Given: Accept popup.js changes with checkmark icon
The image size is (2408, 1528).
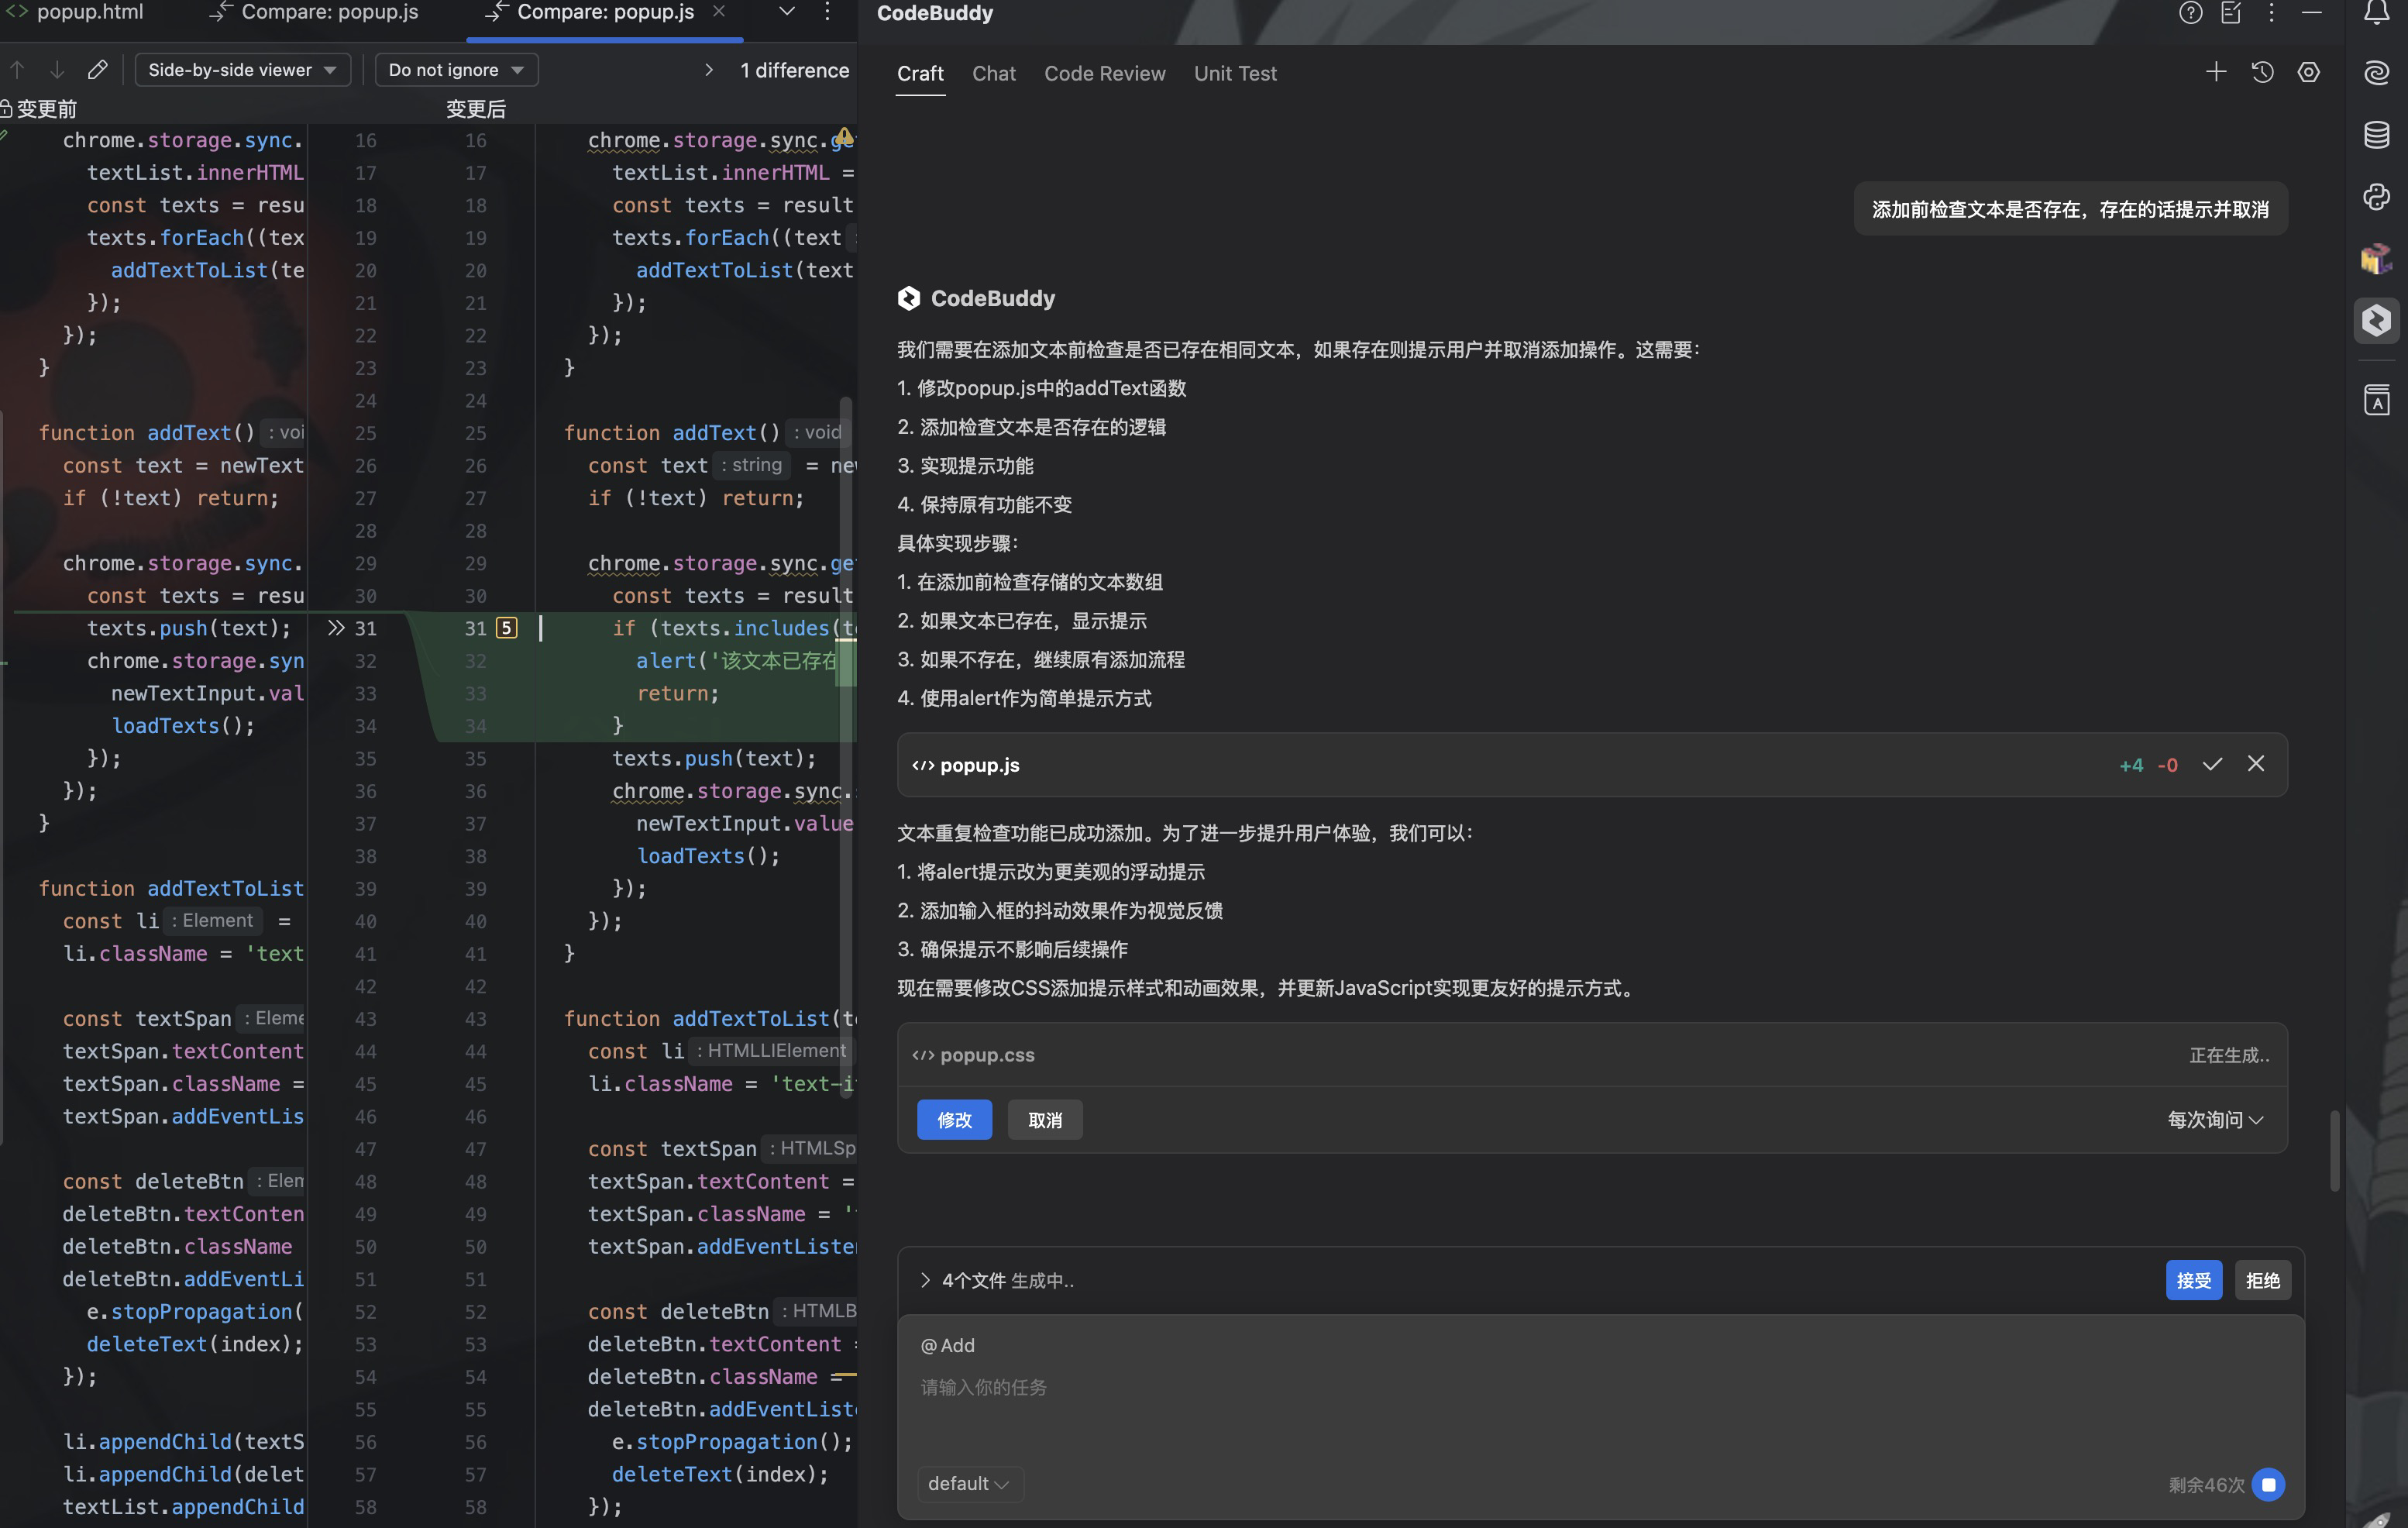Looking at the screenshot, I should tap(2212, 764).
